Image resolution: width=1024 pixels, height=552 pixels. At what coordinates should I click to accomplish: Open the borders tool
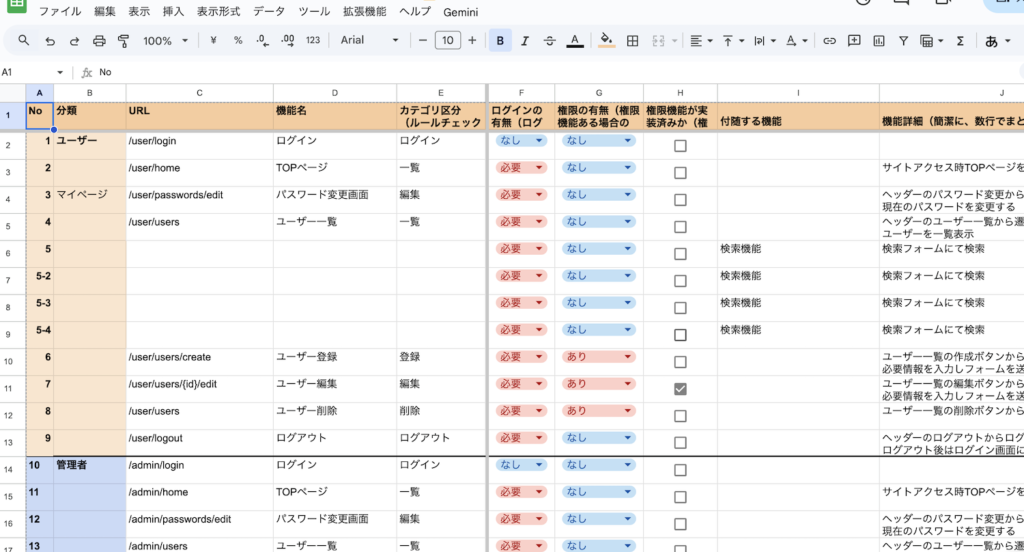click(632, 41)
